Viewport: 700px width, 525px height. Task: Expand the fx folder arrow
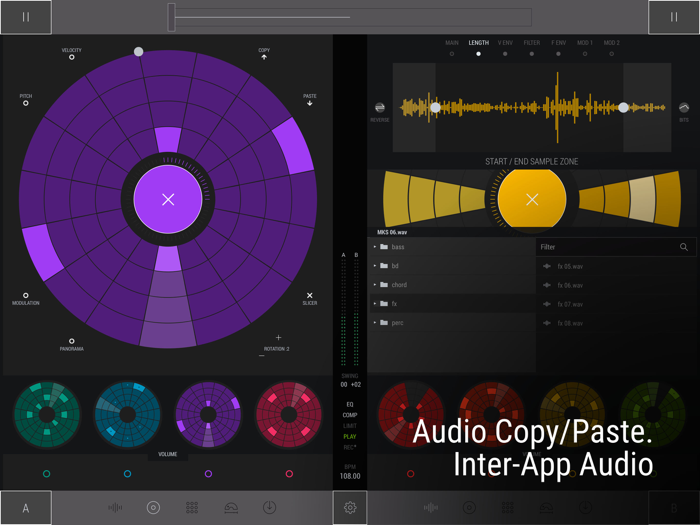(x=375, y=304)
